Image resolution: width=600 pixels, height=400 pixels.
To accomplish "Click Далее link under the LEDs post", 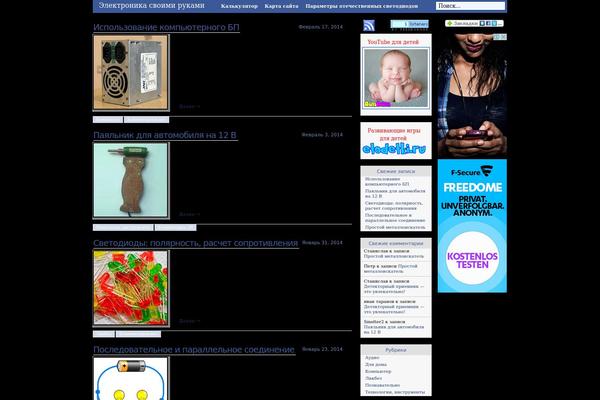I will click(189, 321).
